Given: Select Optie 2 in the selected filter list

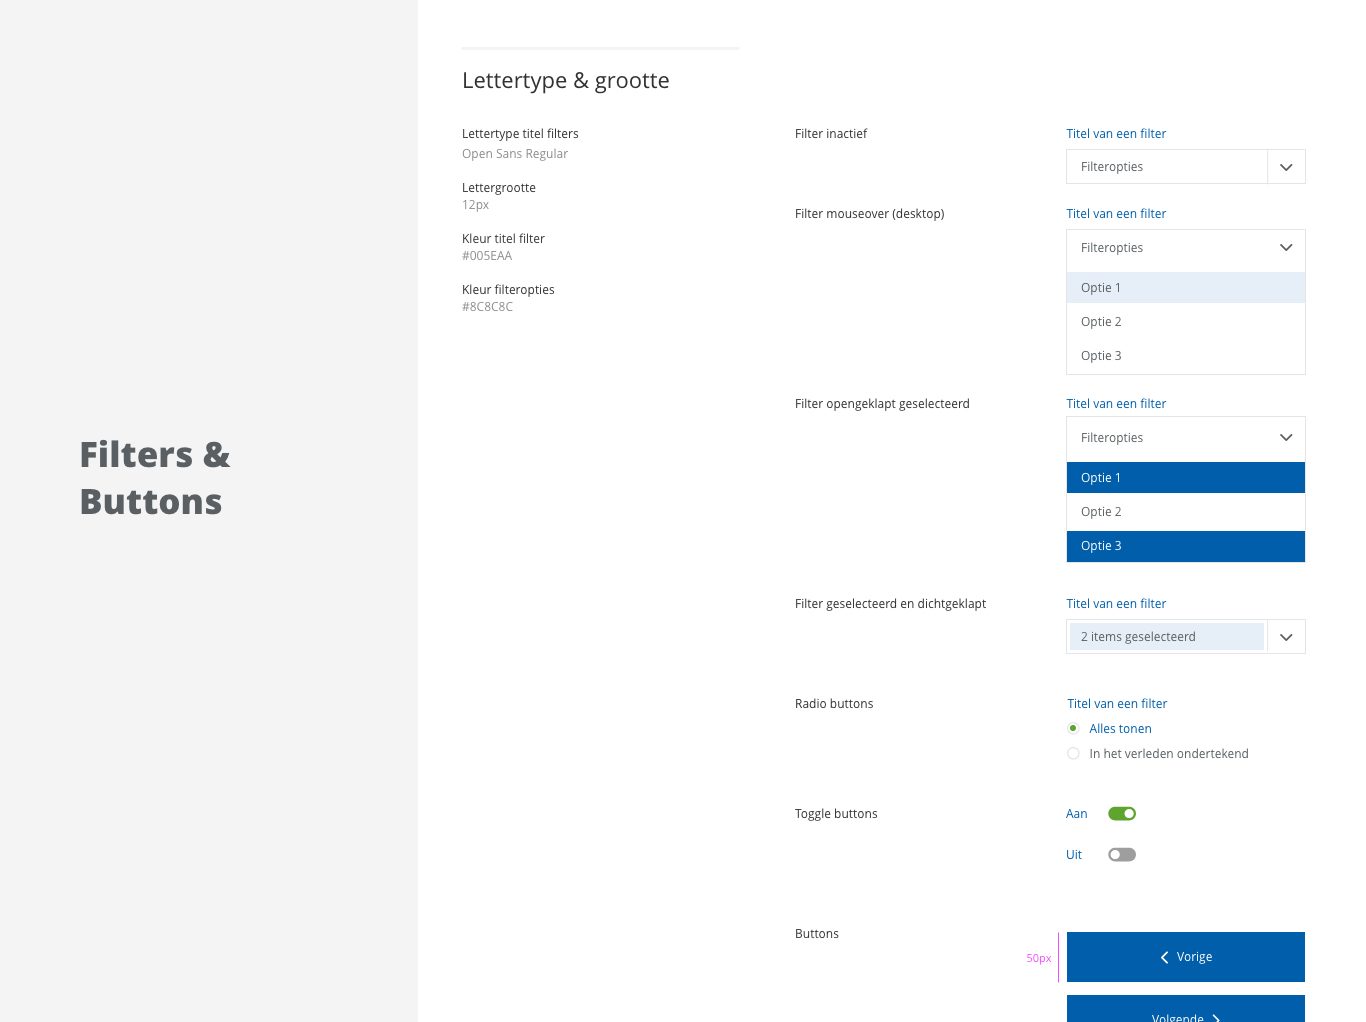Looking at the screenshot, I should coord(1186,511).
